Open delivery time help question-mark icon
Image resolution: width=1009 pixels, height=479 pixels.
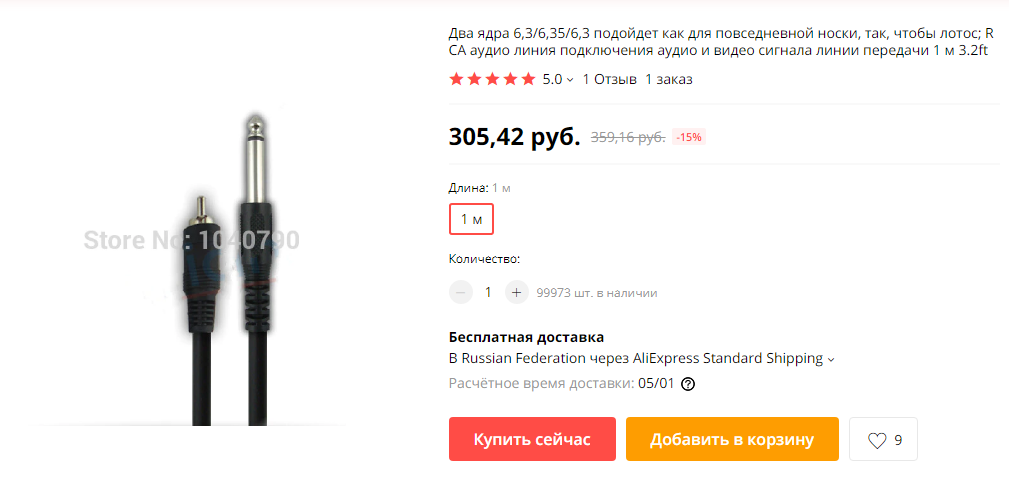(688, 384)
